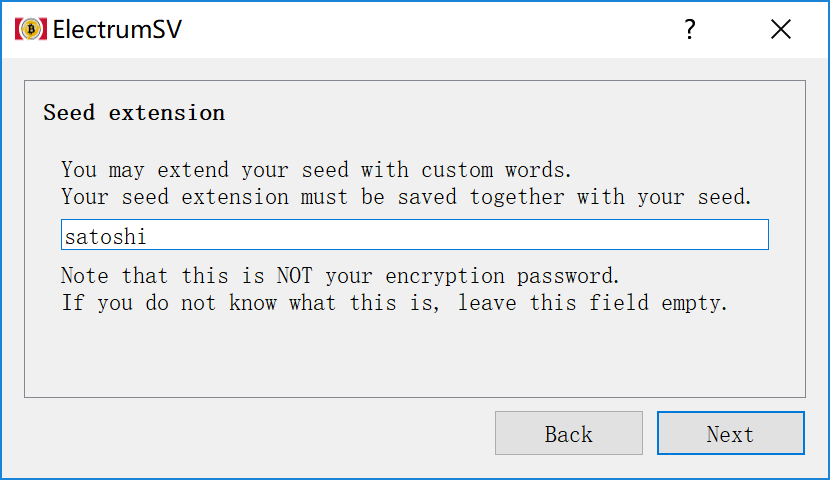Image resolution: width=830 pixels, height=480 pixels.
Task: Click the empty title bar area before the help button
Action: coord(423,29)
